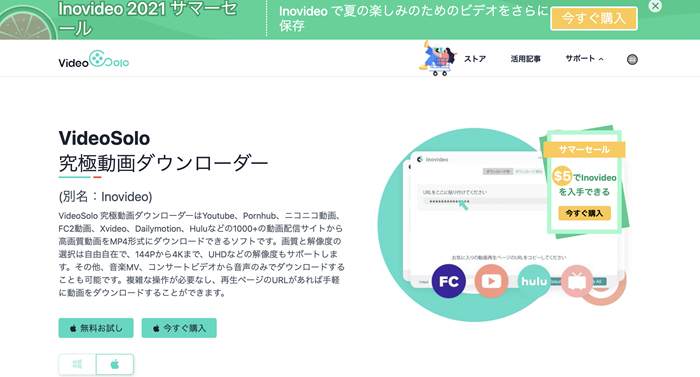Open the 活用記事 menu item
700x377 pixels.
point(525,59)
